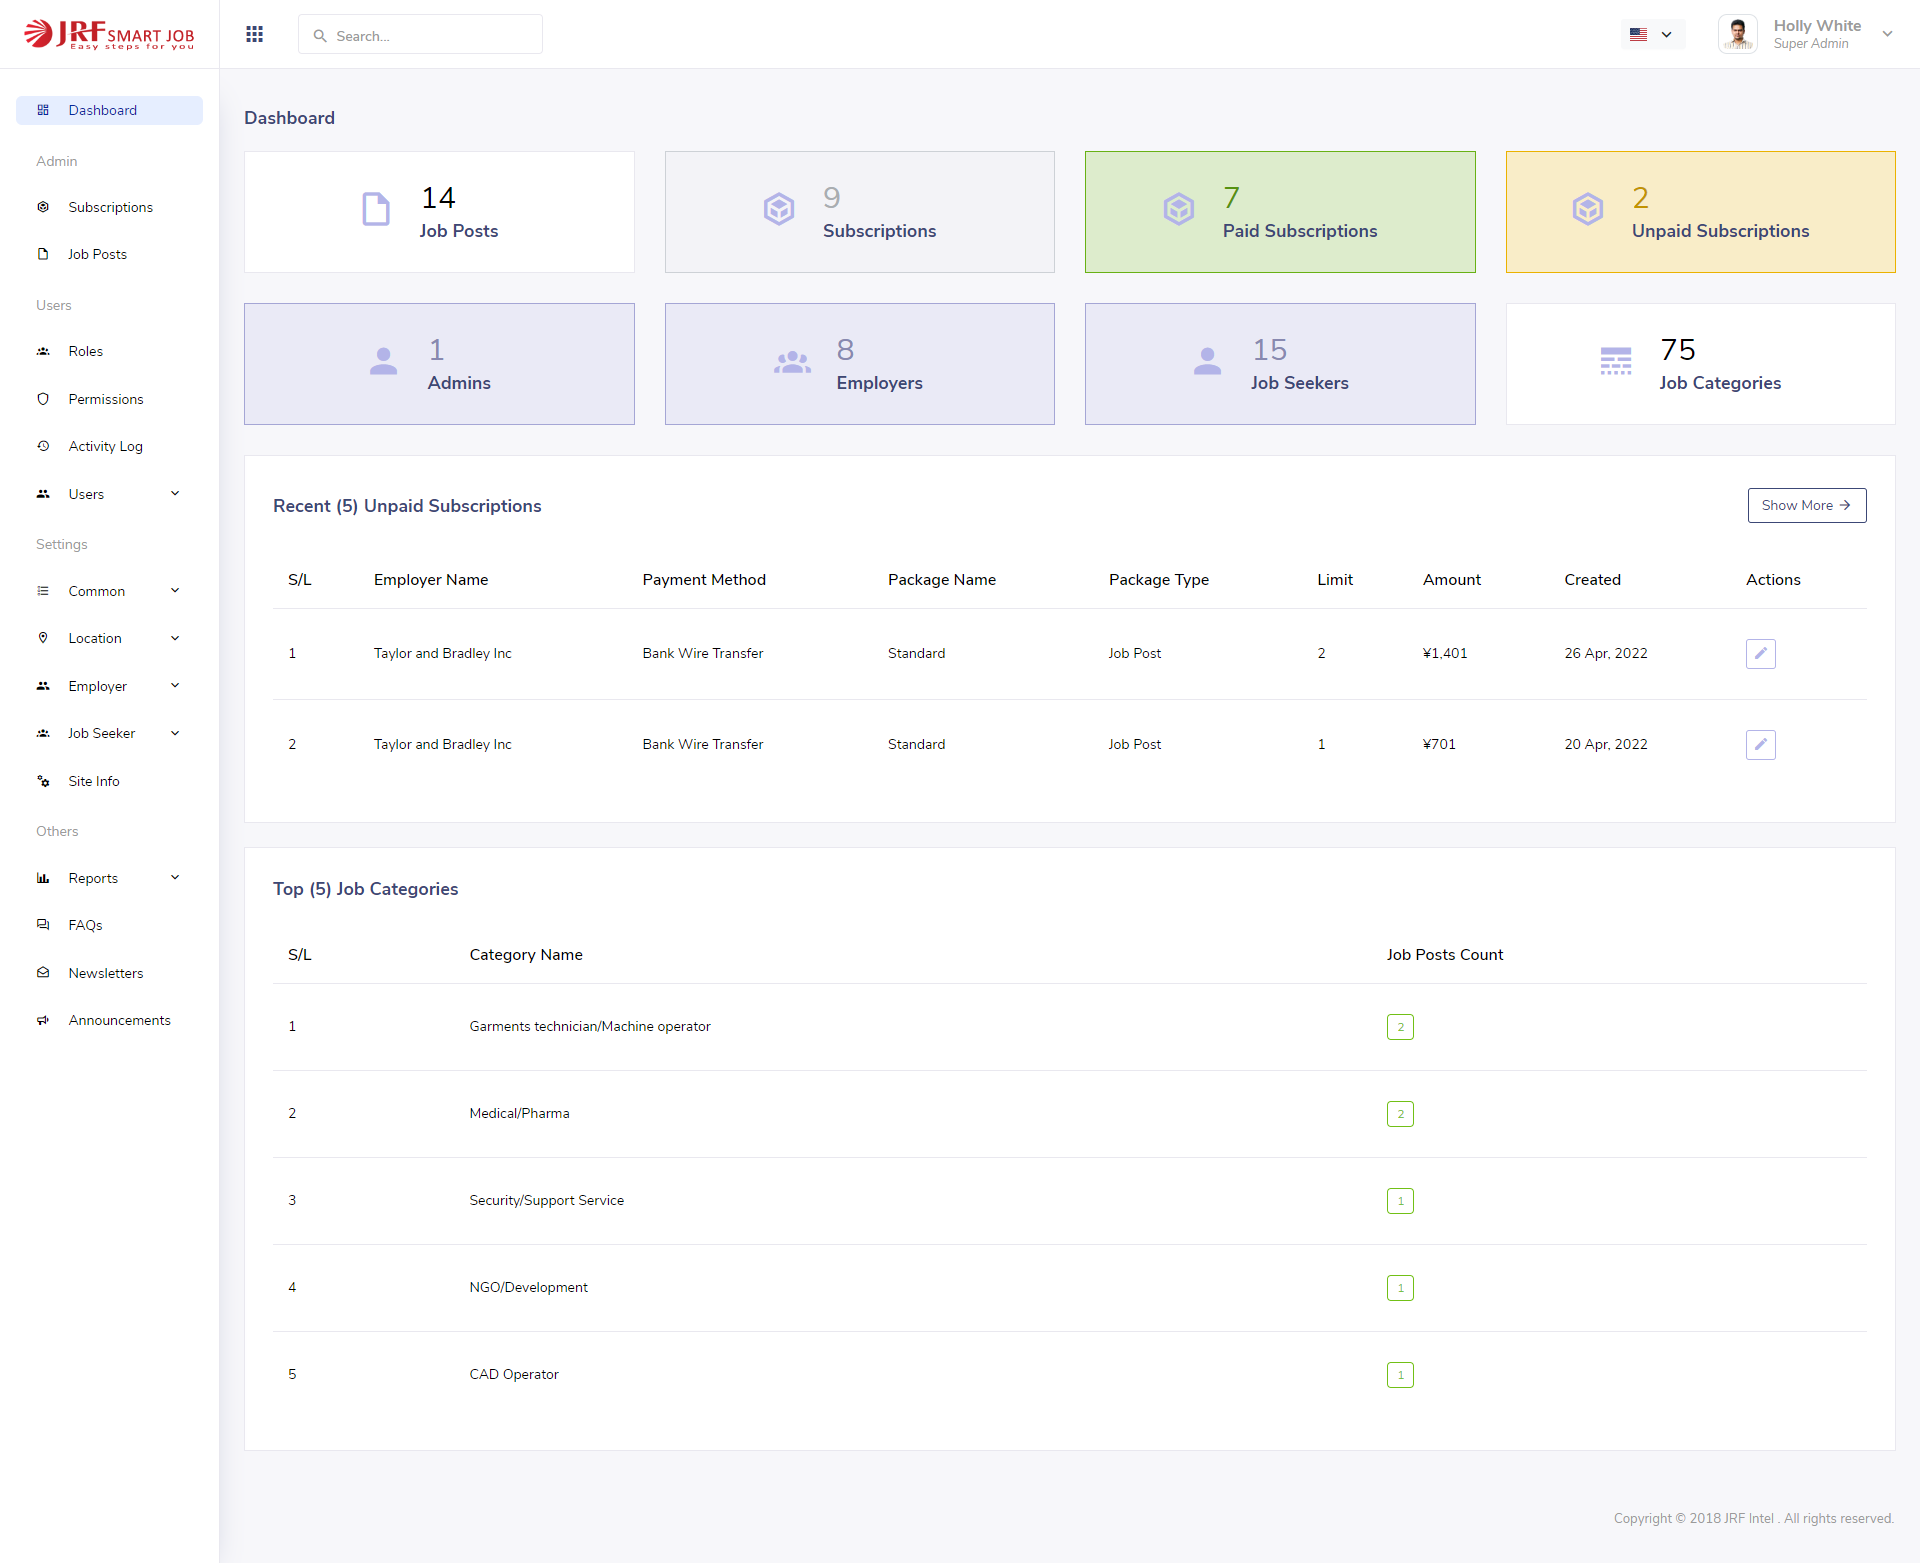This screenshot has height=1563, width=1920.
Task: Open Site Info in the sidebar
Action: [x=109, y=781]
